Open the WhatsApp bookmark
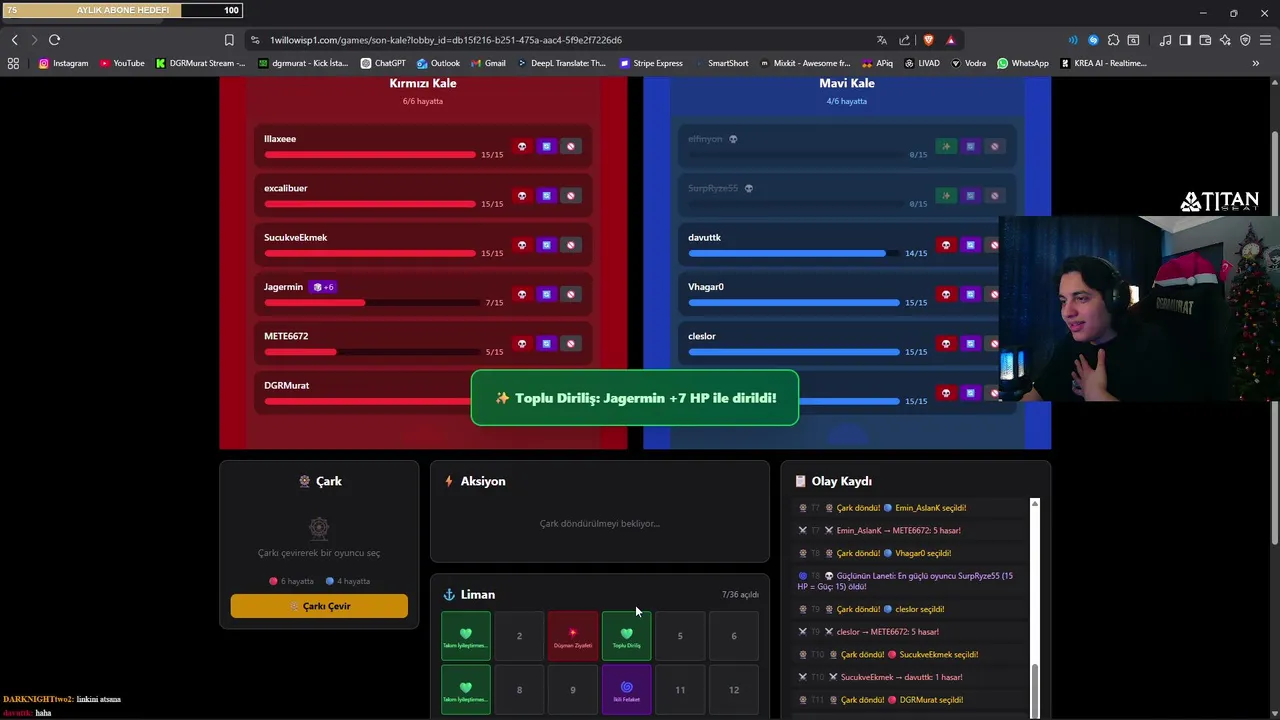1280x720 pixels. click(1023, 63)
